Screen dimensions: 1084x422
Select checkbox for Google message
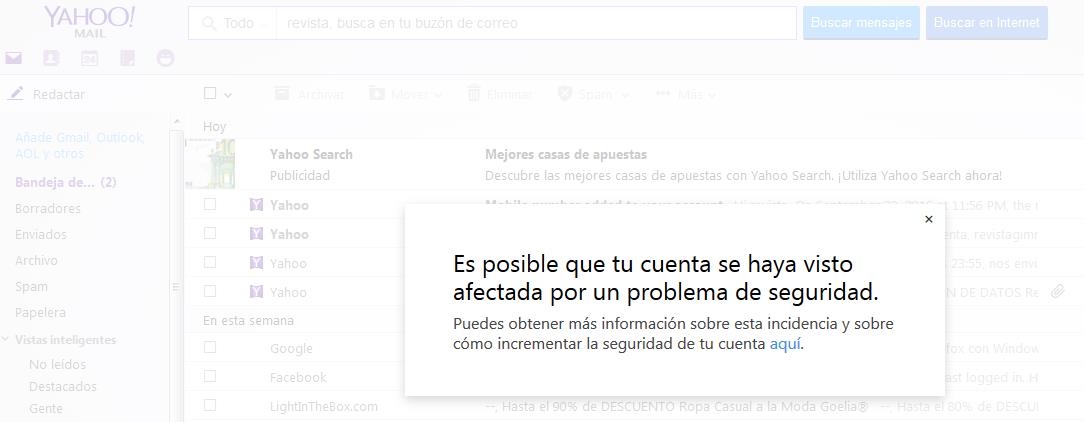[210, 347]
